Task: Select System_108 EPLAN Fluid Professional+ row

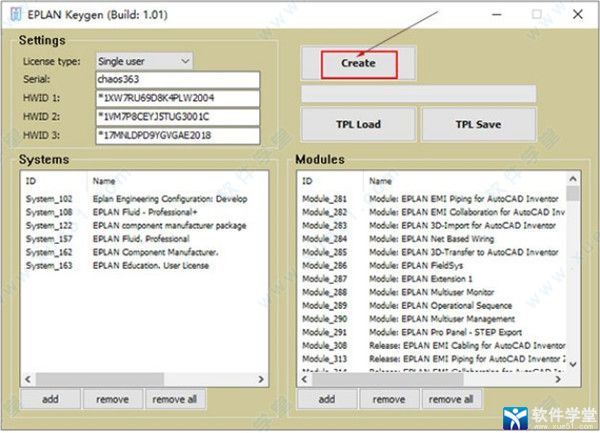Action: coord(144,212)
